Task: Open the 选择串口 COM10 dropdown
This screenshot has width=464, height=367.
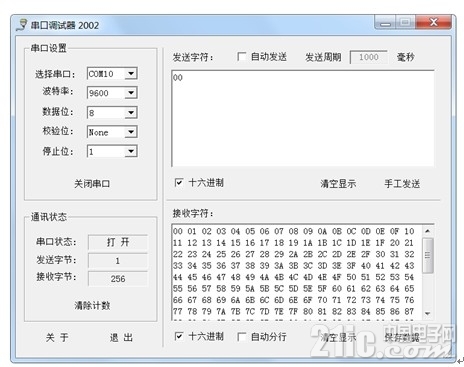Action: pos(131,73)
